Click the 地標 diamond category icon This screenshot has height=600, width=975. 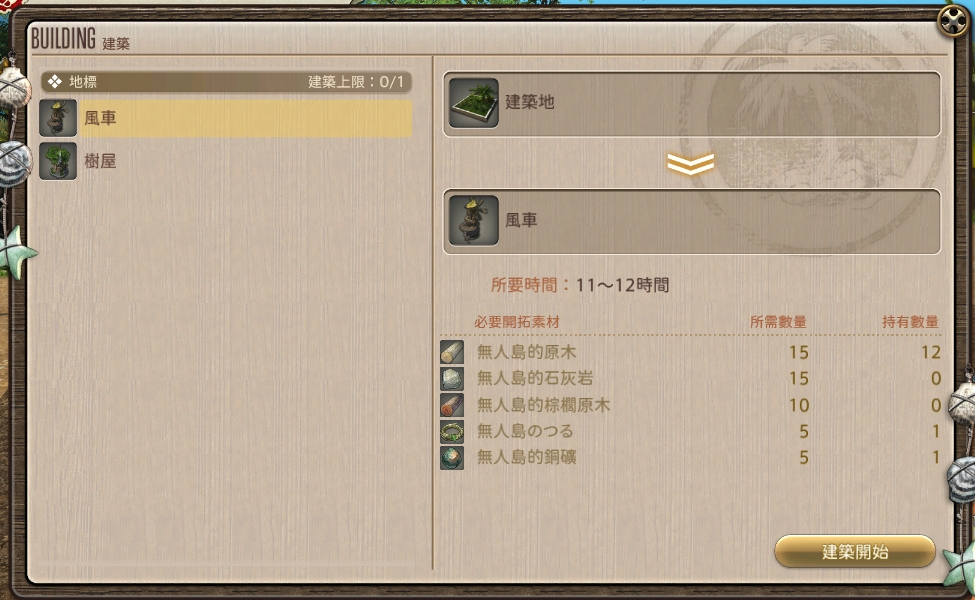point(55,81)
